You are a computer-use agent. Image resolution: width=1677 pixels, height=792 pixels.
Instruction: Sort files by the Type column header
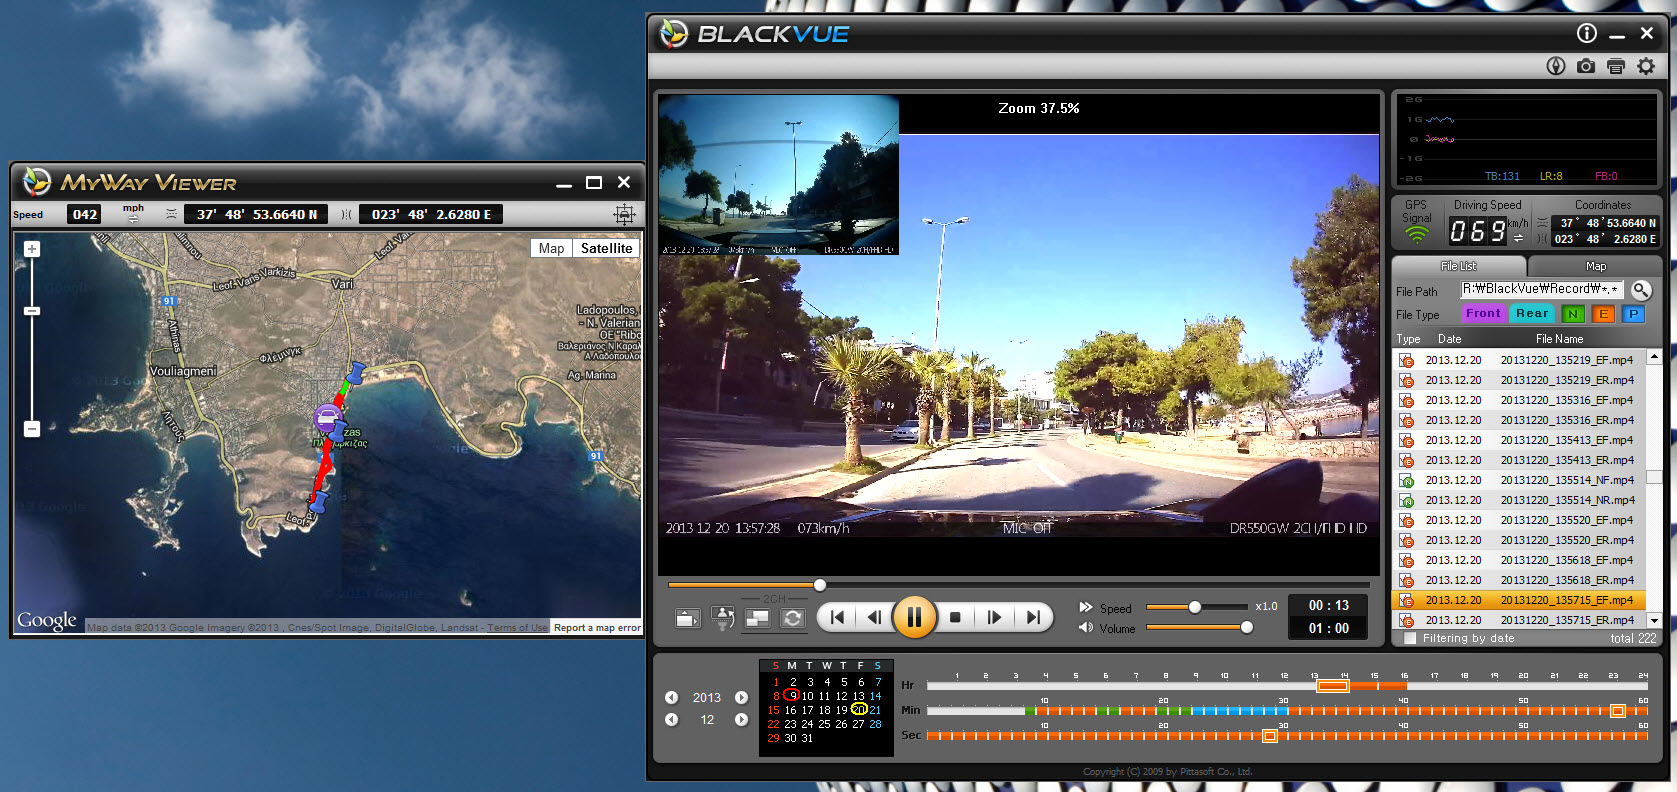1408,339
